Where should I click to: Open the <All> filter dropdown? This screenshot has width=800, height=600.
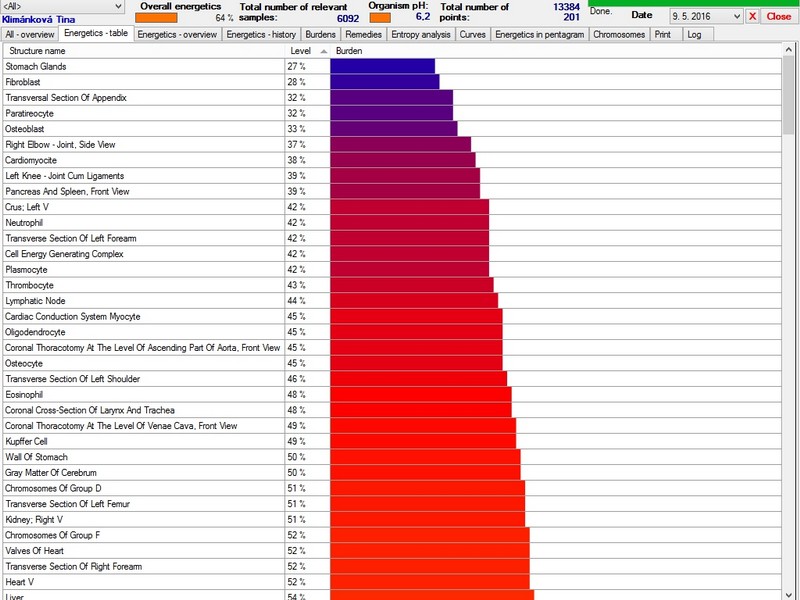(x=62, y=6)
